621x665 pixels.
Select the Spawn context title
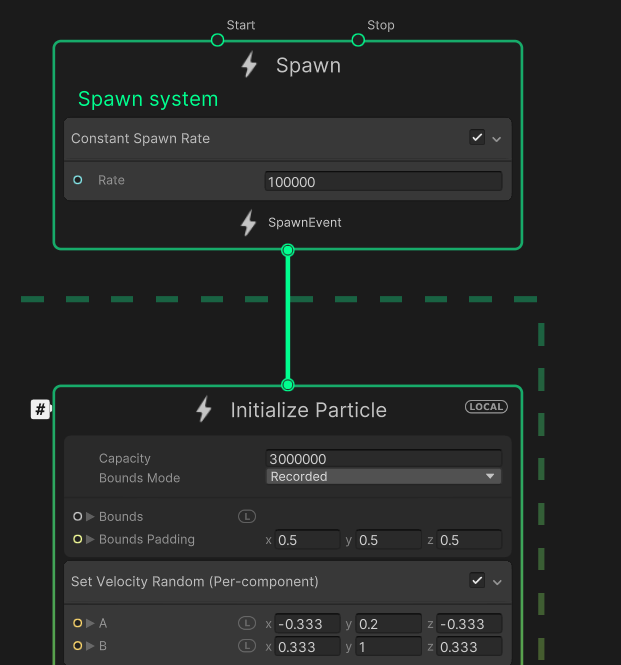[308, 66]
